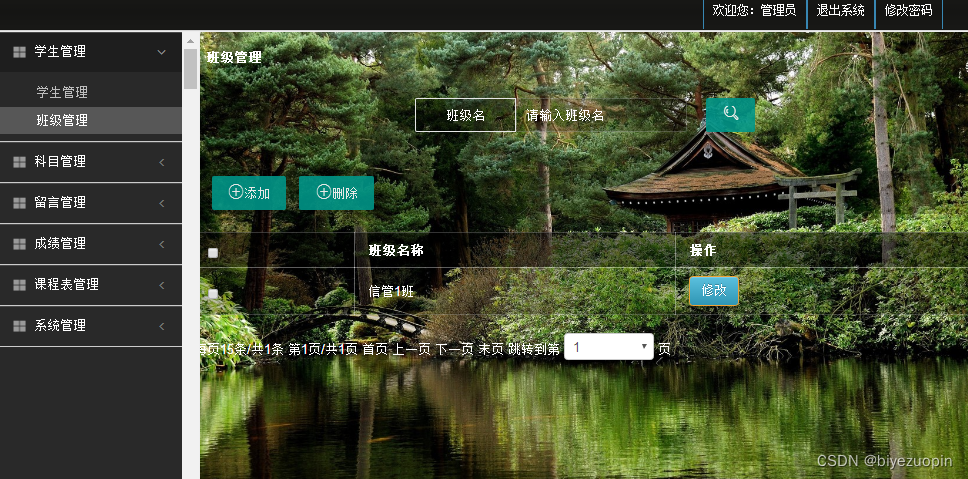Click the 班级管理 page heading
Image resolution: width=968 pixels, height=479 pixels.
pyautogui.click(x=234, y=58)
